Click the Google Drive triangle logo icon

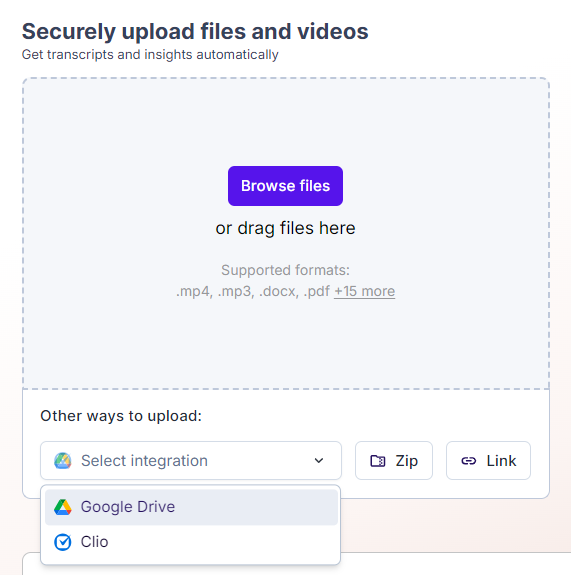click(63, 507)
